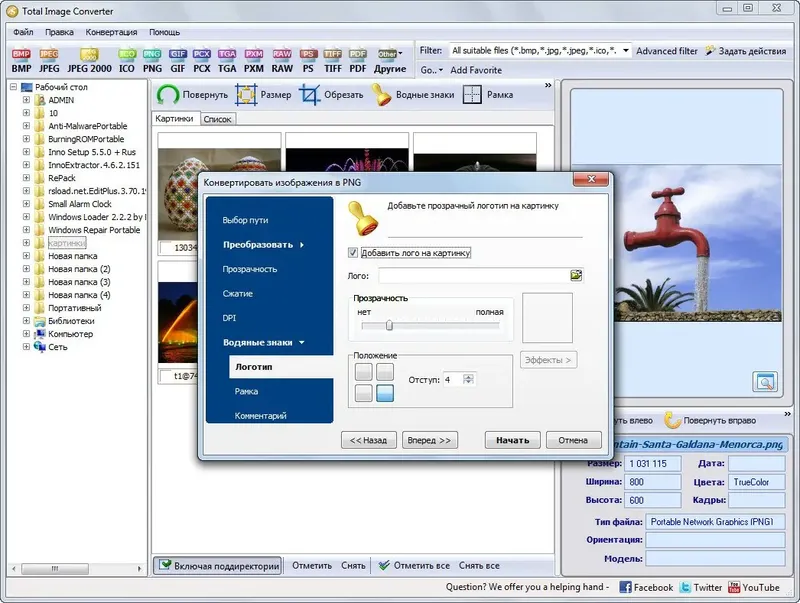Open the Facebook link icon
Image resolution: width=800 pixels, height=603 pixels.
(x=625, y=587)
